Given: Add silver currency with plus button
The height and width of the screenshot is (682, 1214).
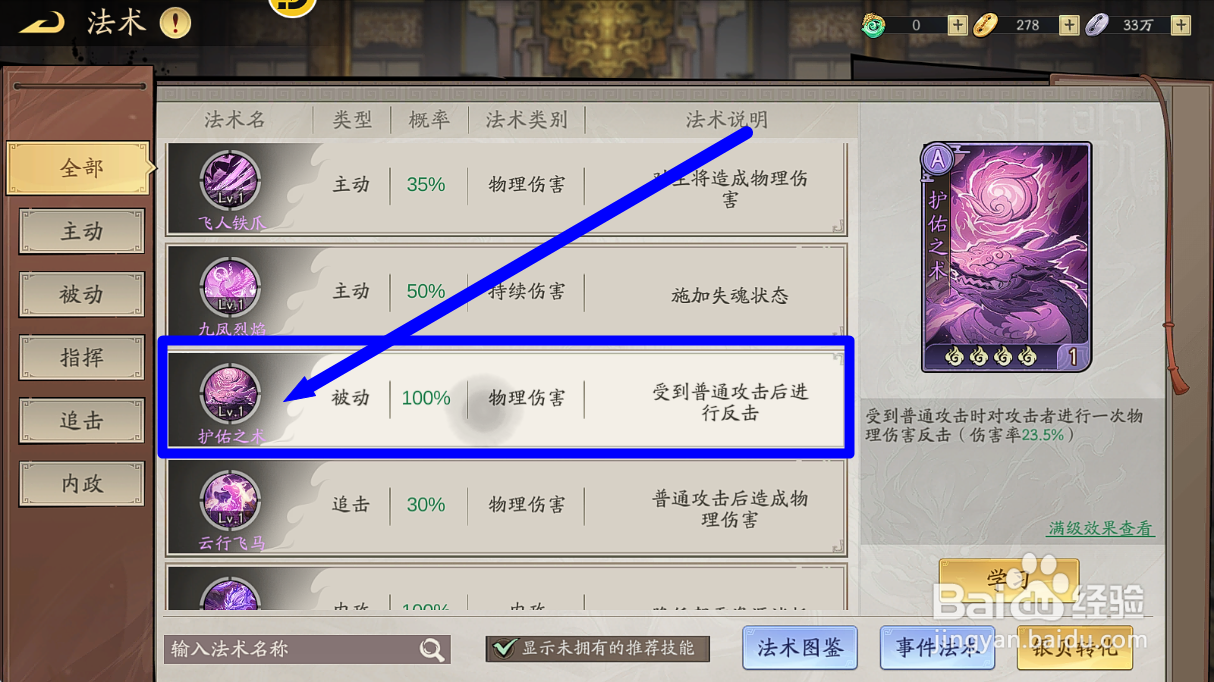Looking at the screenshot, I should click(x=1181, y=25).
